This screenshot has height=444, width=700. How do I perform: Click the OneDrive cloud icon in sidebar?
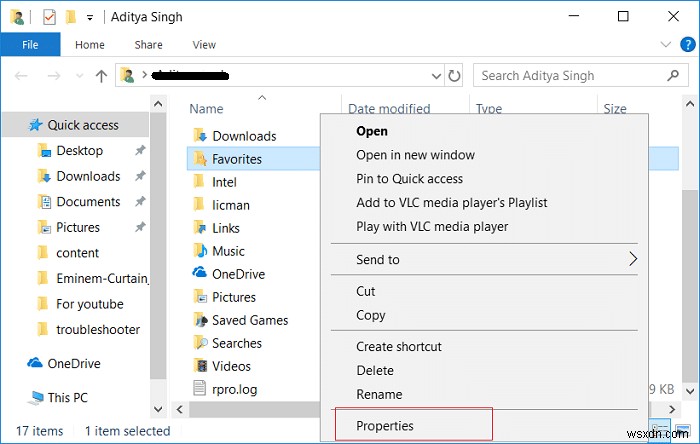(x=36, y=364)
